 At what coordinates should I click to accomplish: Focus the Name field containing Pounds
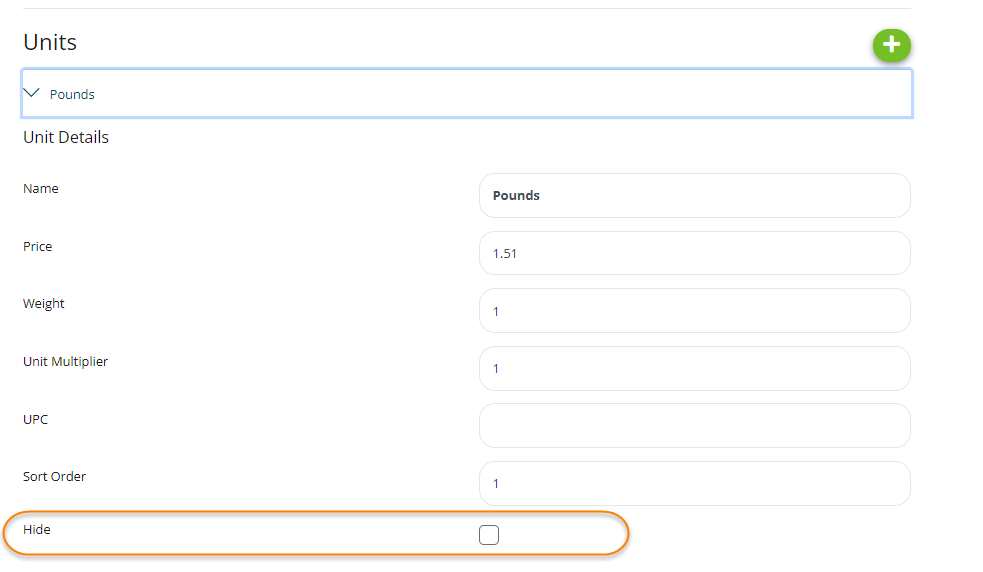click(x=694, y=195)
